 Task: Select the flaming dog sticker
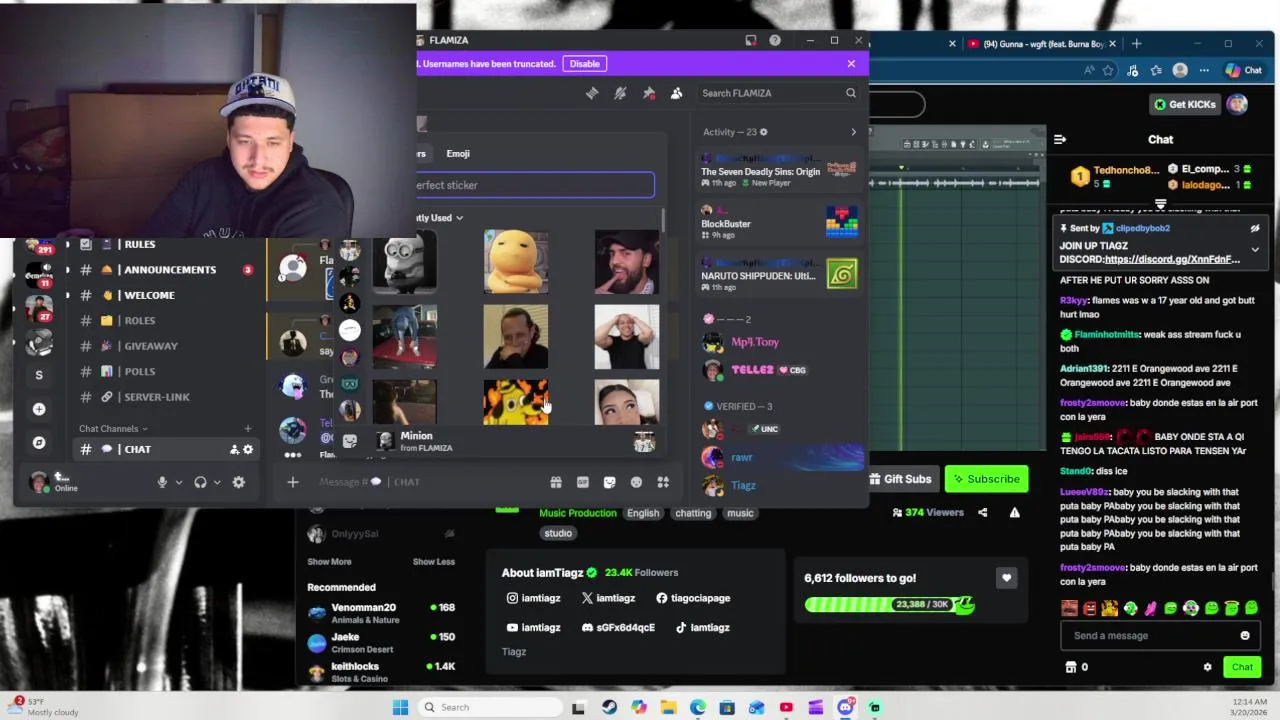tap(516, 402)
